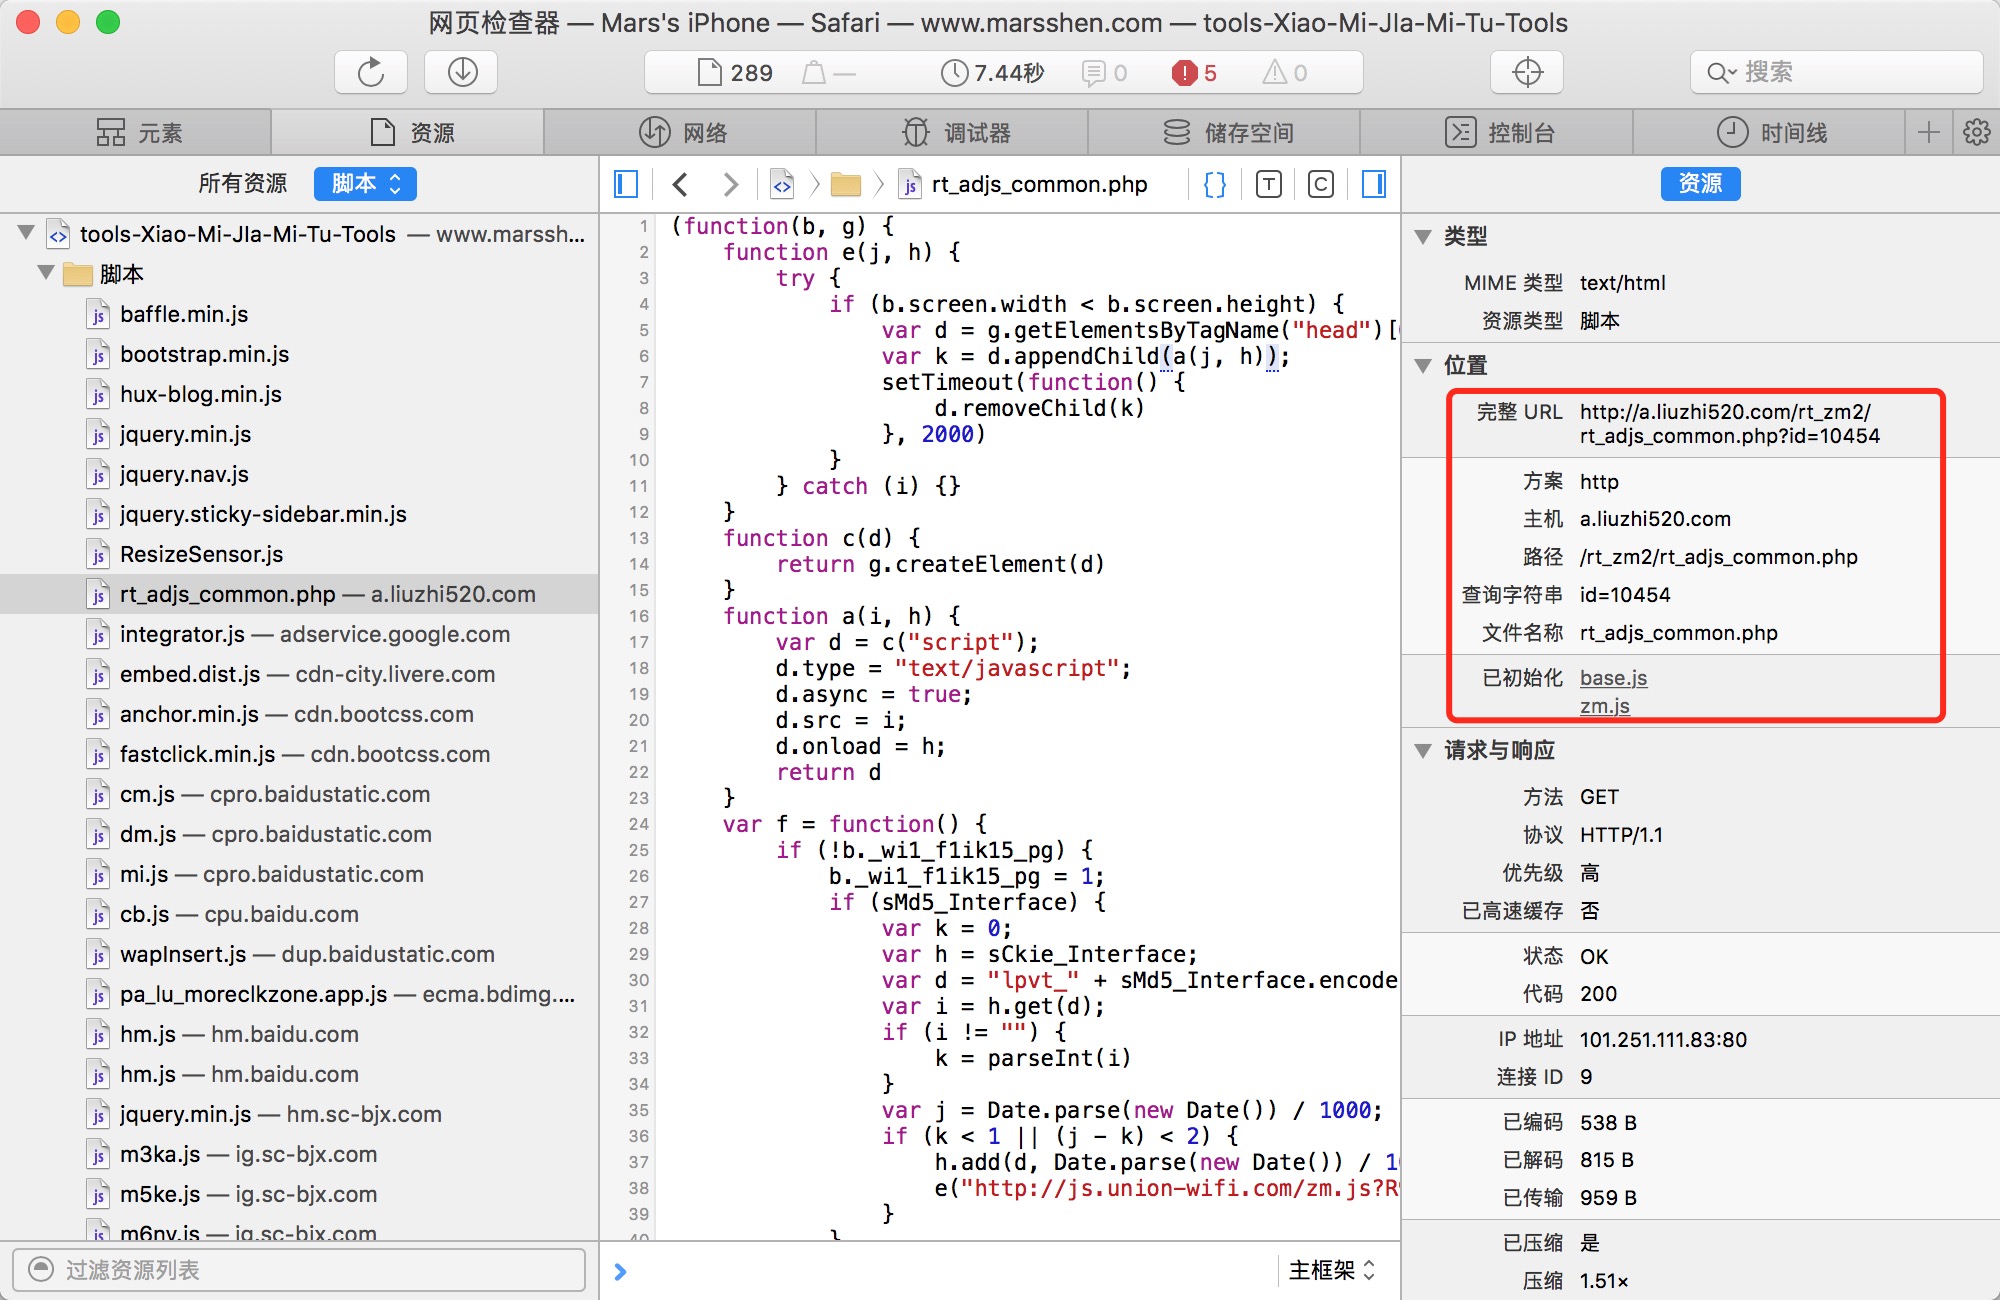Switch to the 网络 tab
The image size is (2000, 1300).
[682, 132]
